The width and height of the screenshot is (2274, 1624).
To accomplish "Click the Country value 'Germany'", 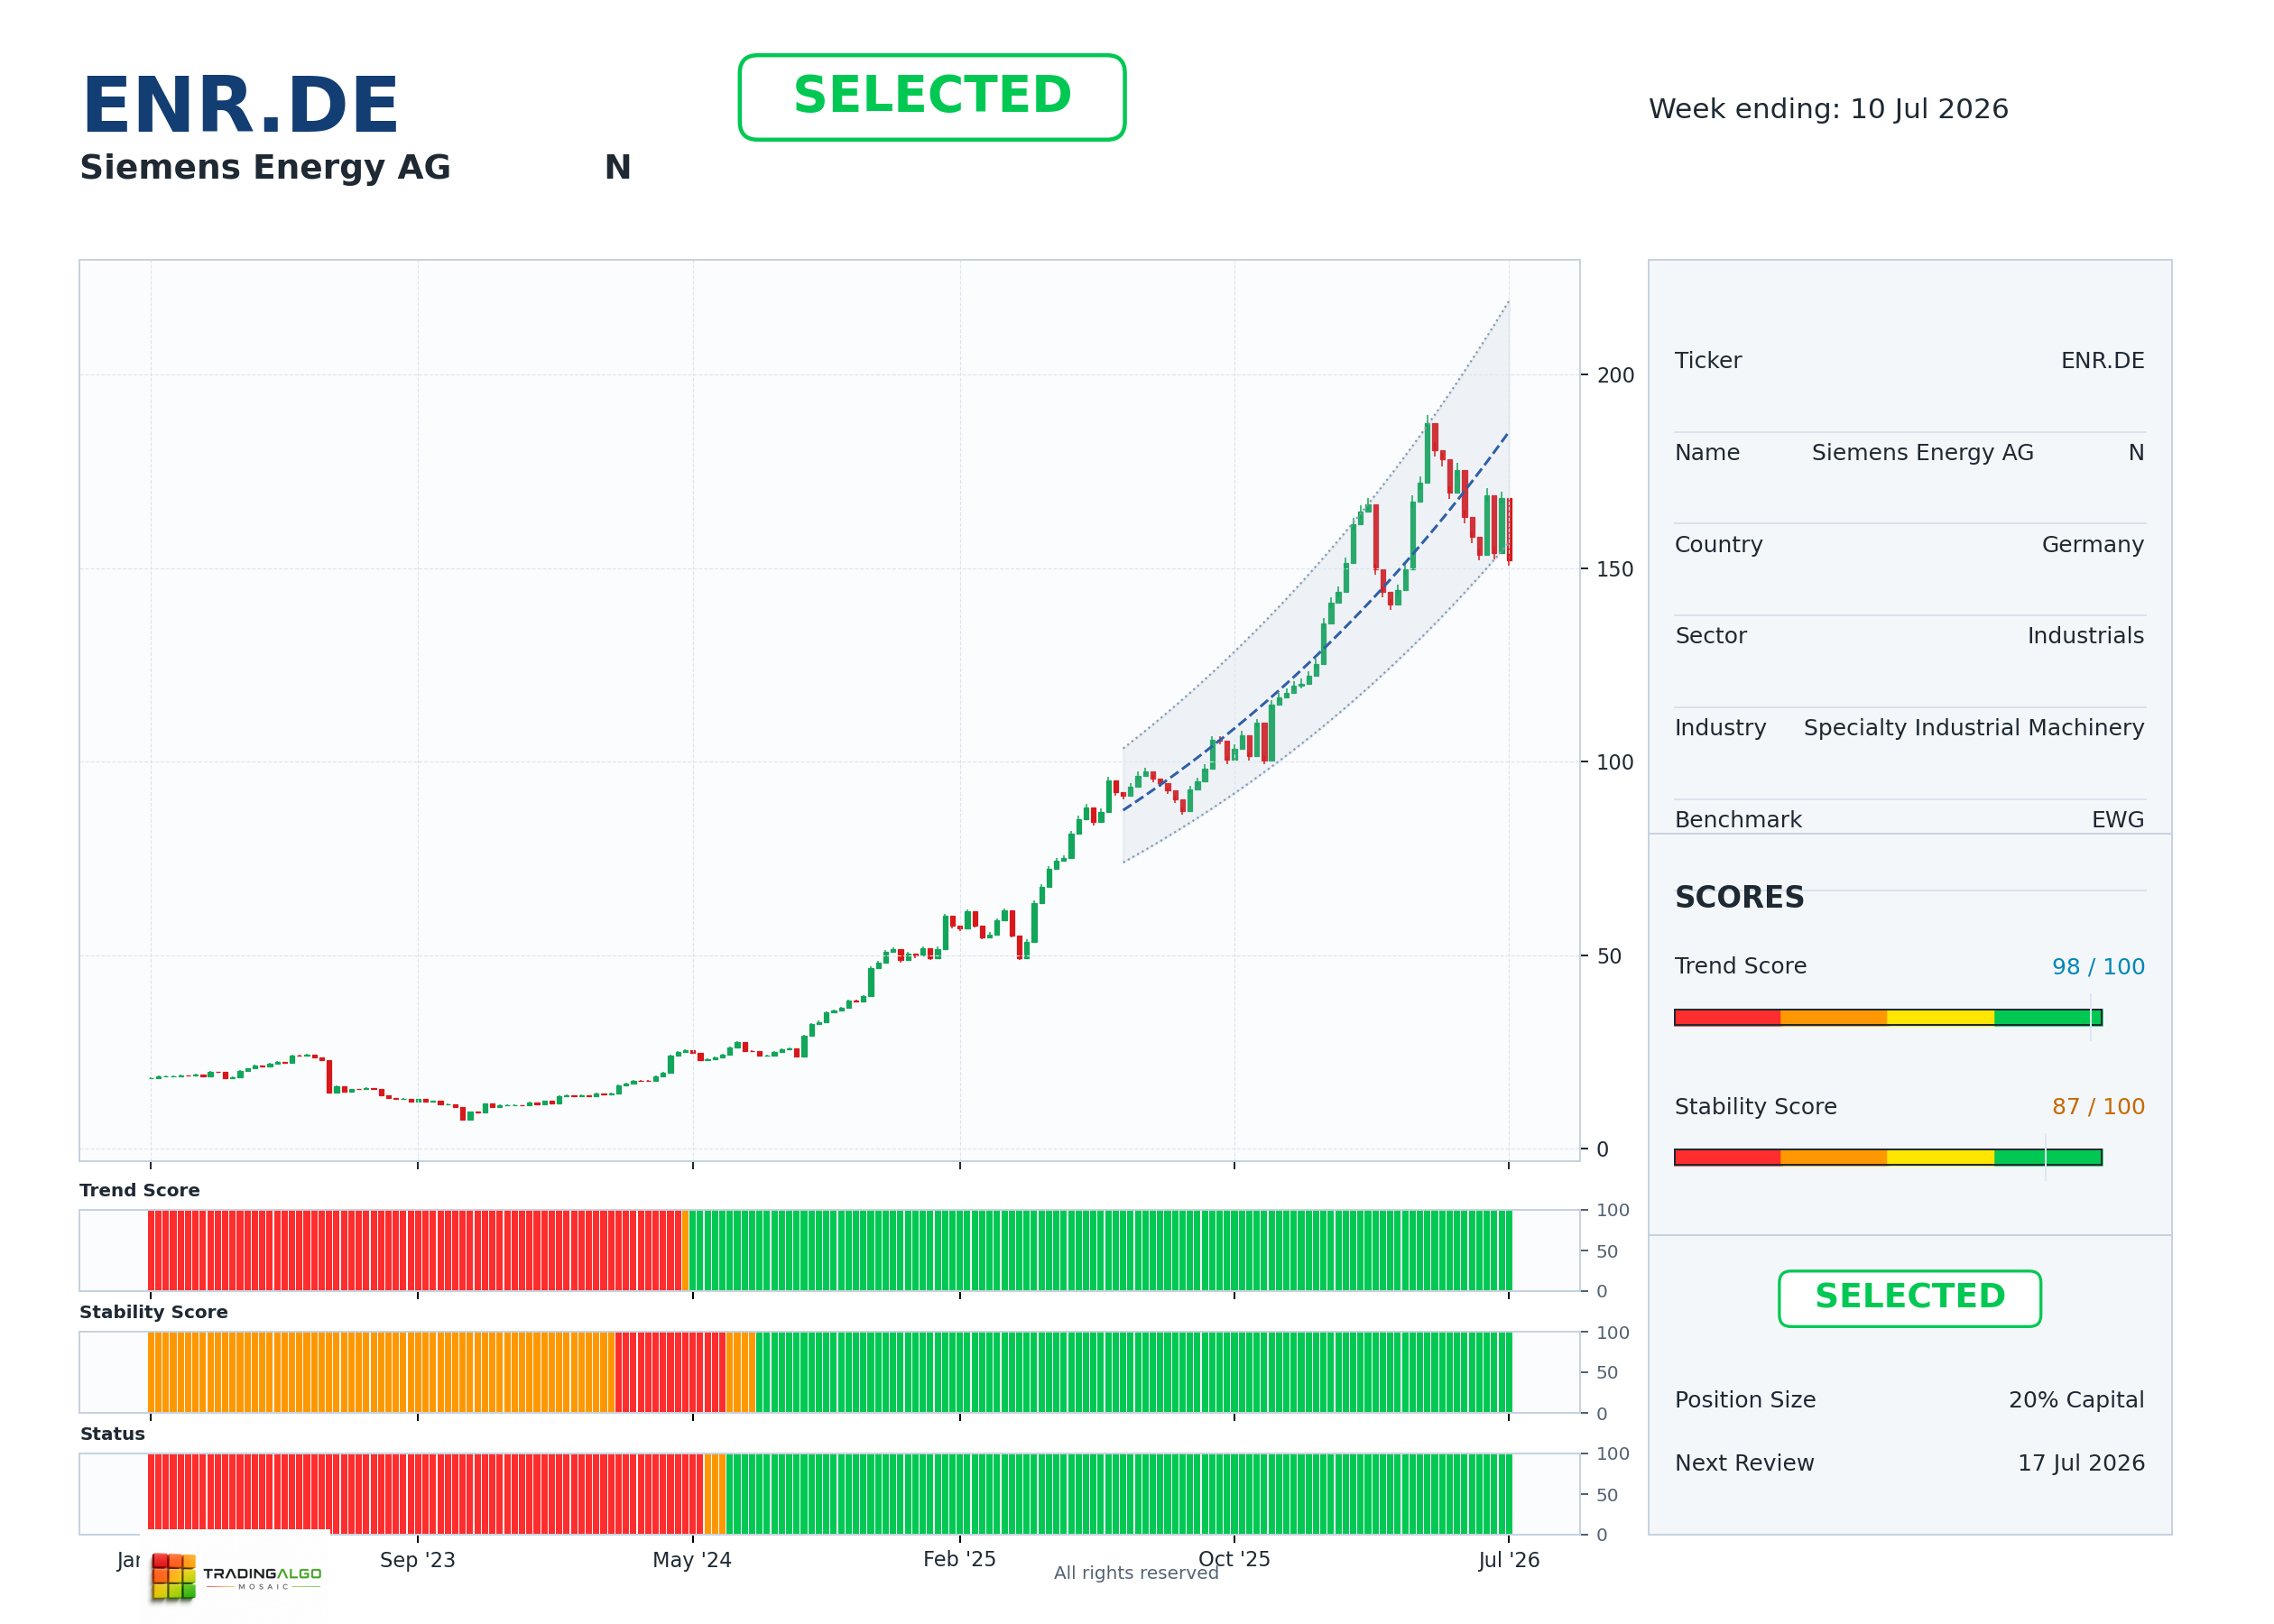I will point(2092,544).
